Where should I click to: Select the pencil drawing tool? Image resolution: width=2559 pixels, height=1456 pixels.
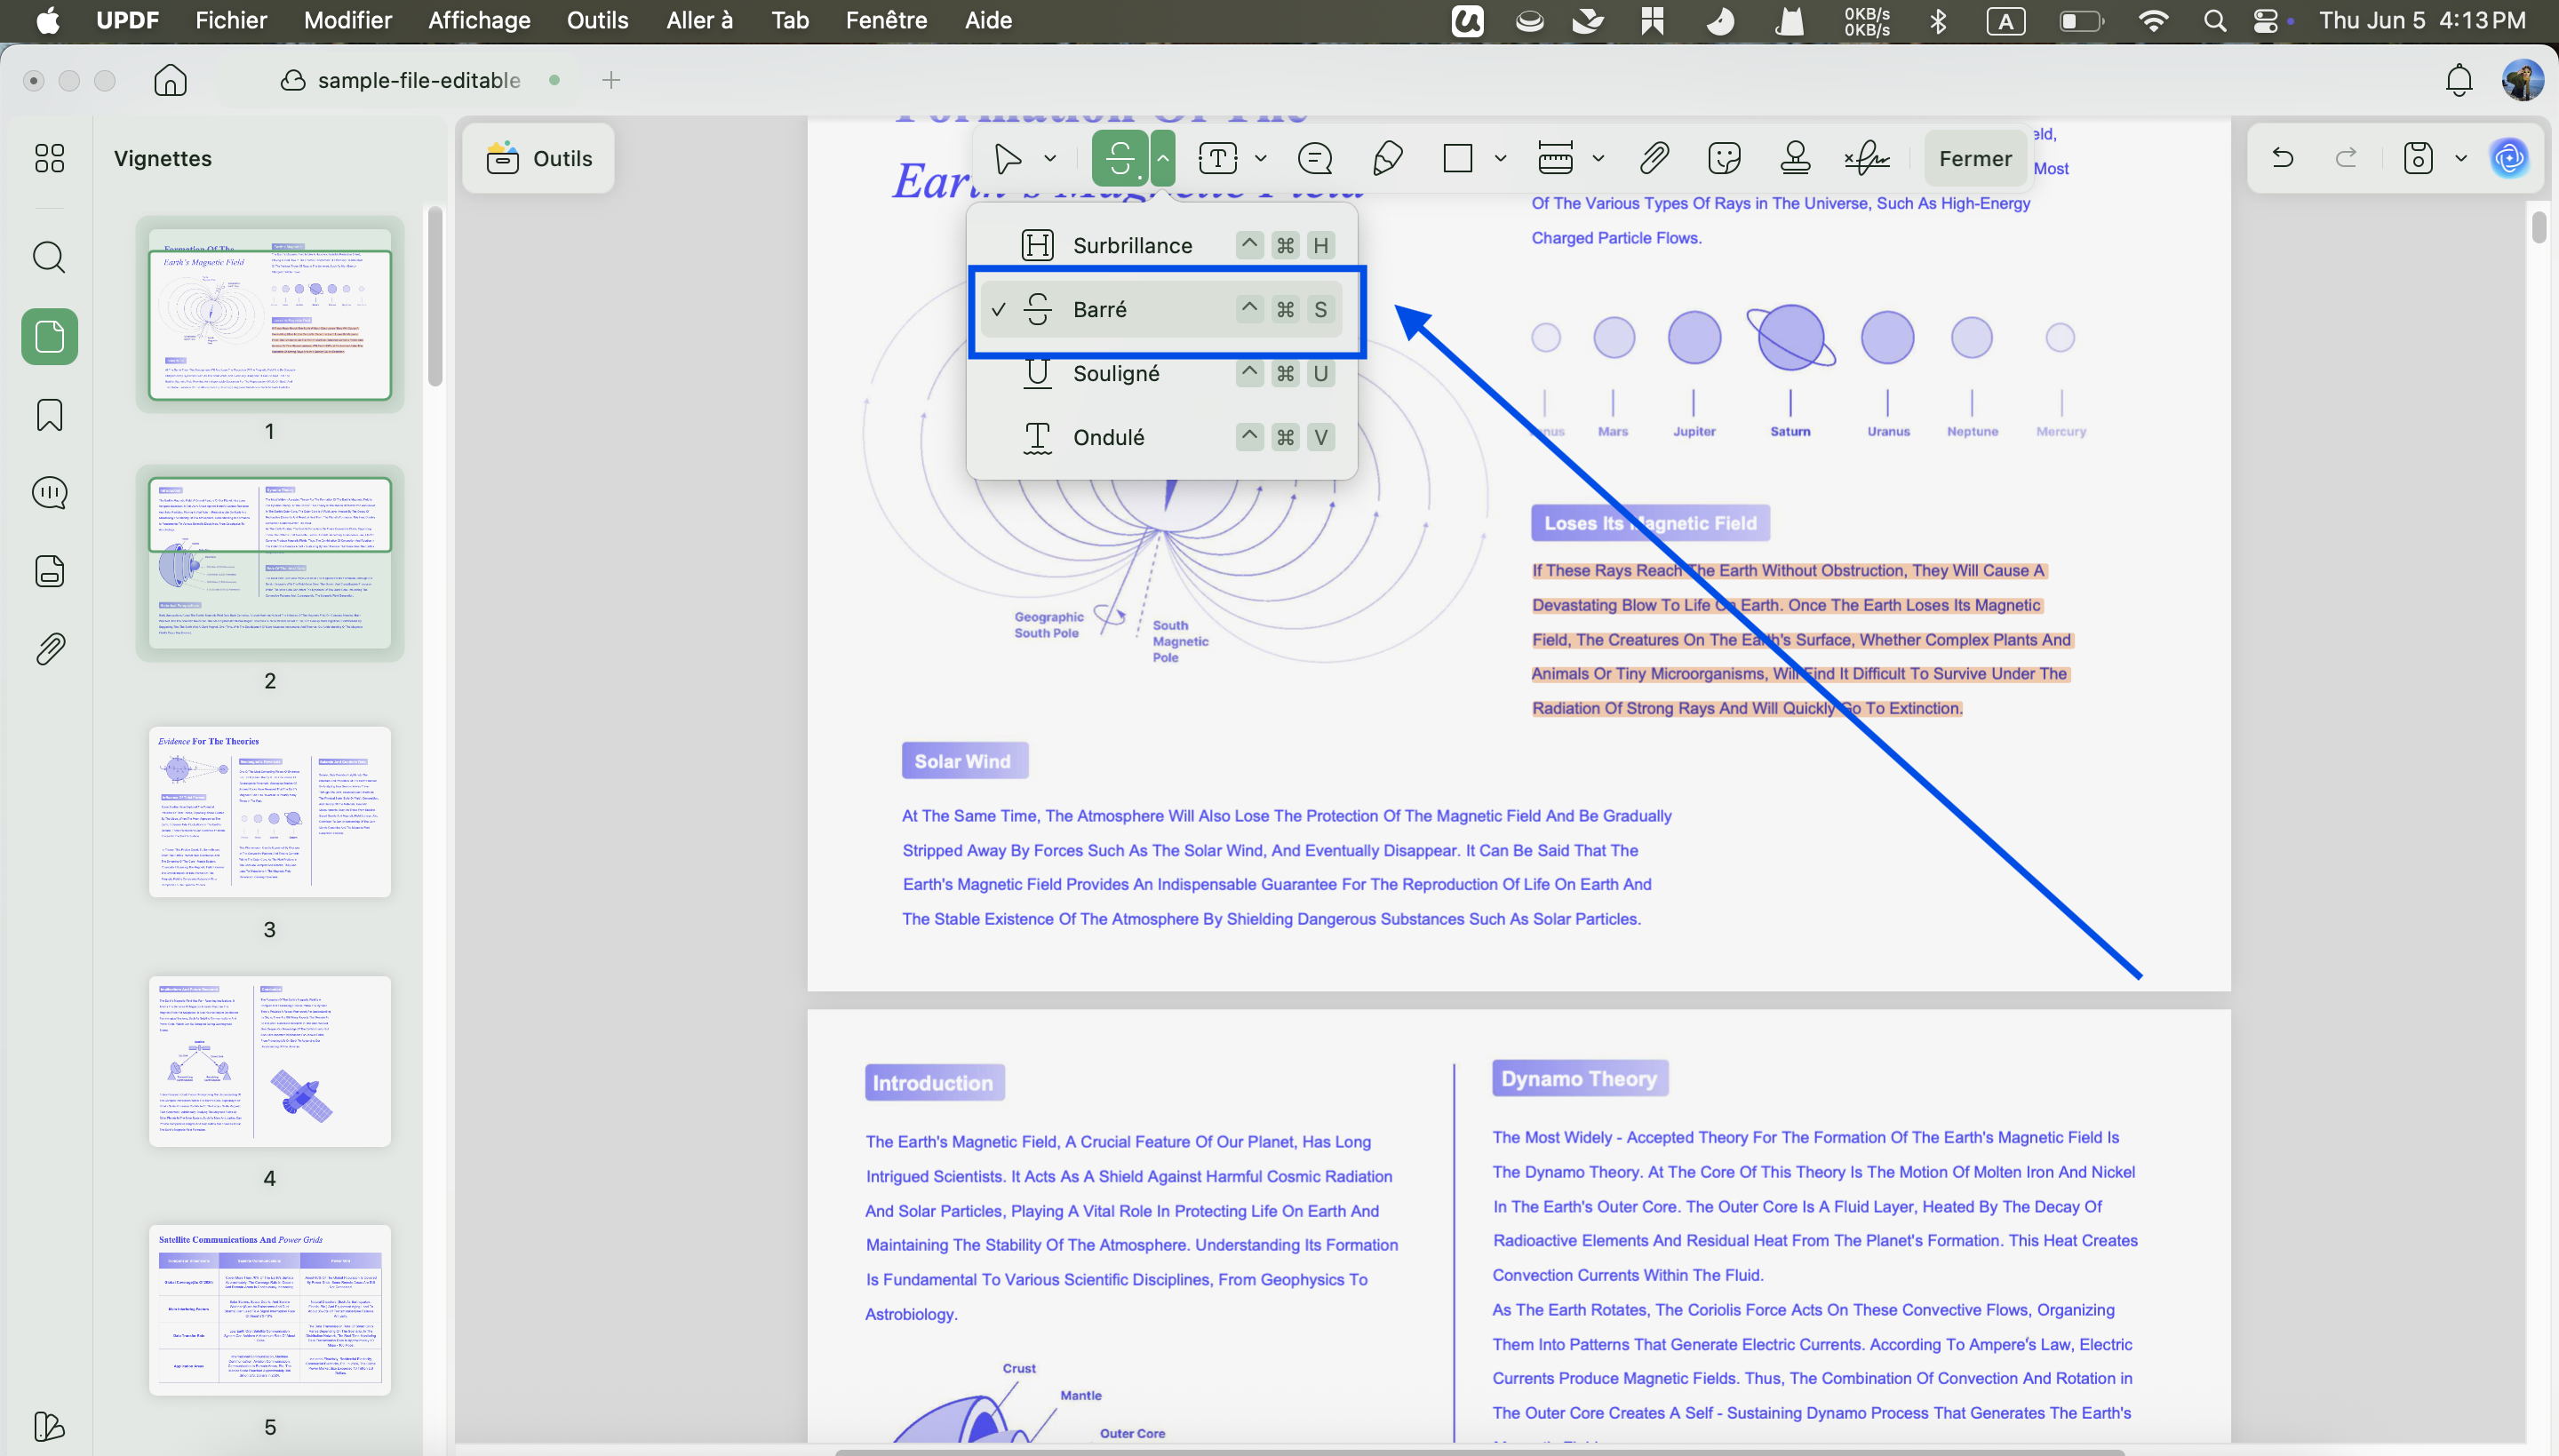(1387, 158)
